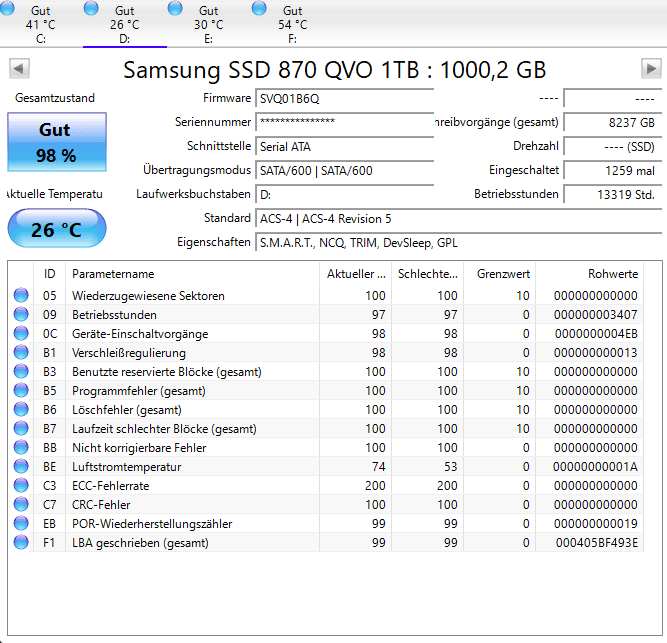The width and height of the screenshot is (667, 643).
Task: Click the ID column header
Action: pos(49,274)
